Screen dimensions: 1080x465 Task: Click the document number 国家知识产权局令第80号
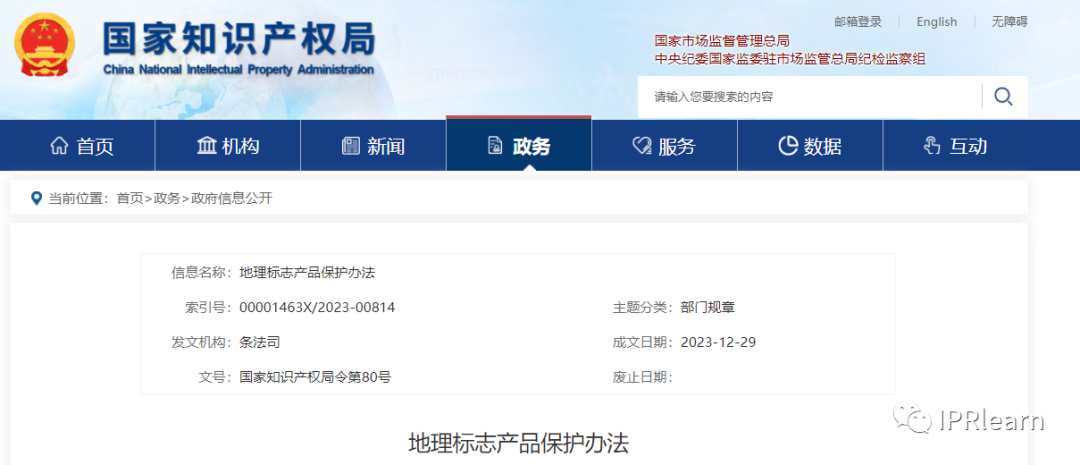tap(315, 377)
